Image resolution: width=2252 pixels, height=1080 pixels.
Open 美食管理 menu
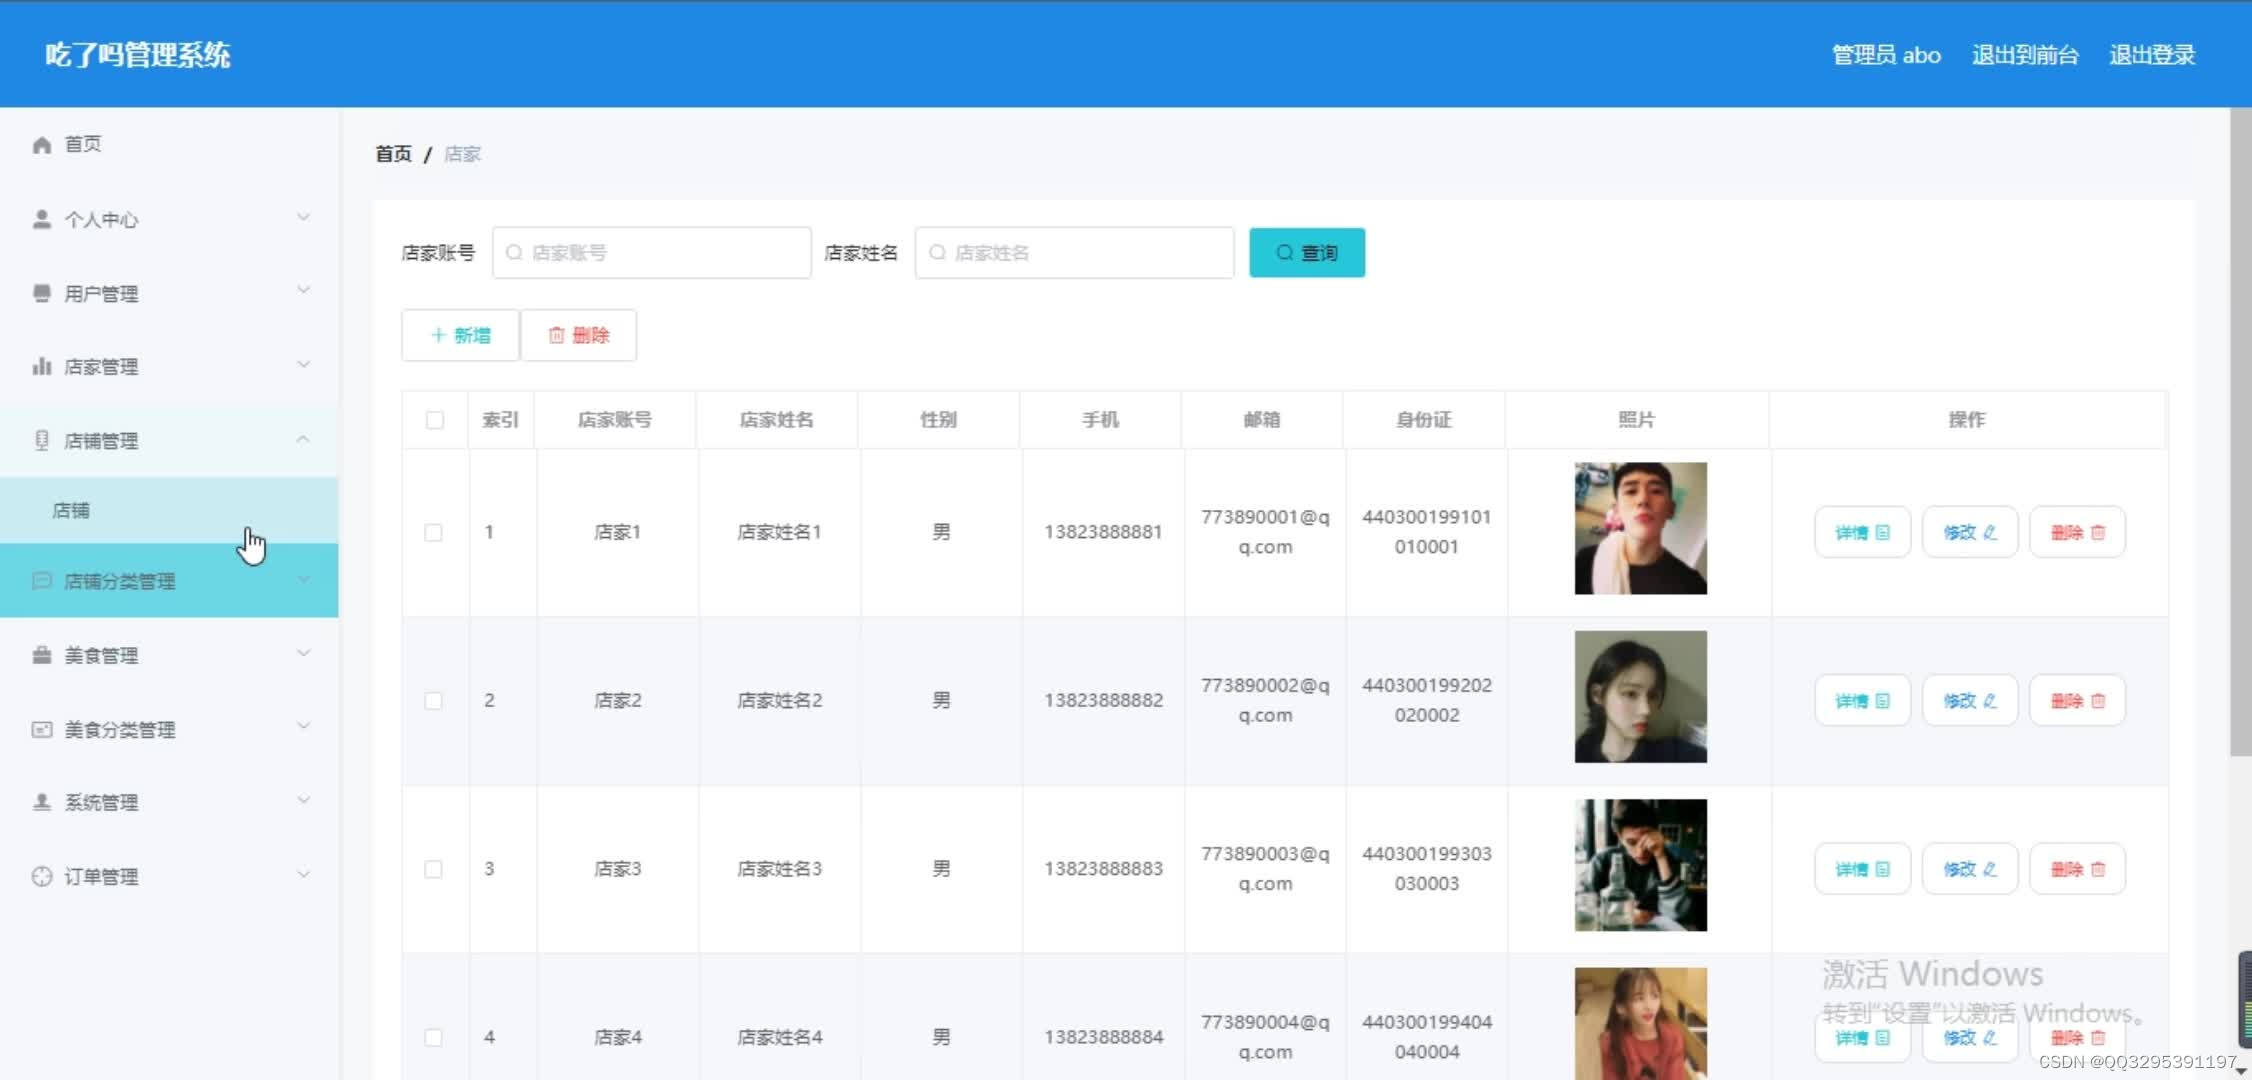pyautogui.click(x=169, y=655)
